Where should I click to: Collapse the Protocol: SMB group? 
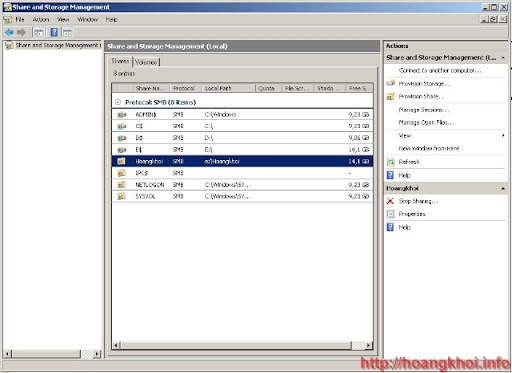pos(118,102)
